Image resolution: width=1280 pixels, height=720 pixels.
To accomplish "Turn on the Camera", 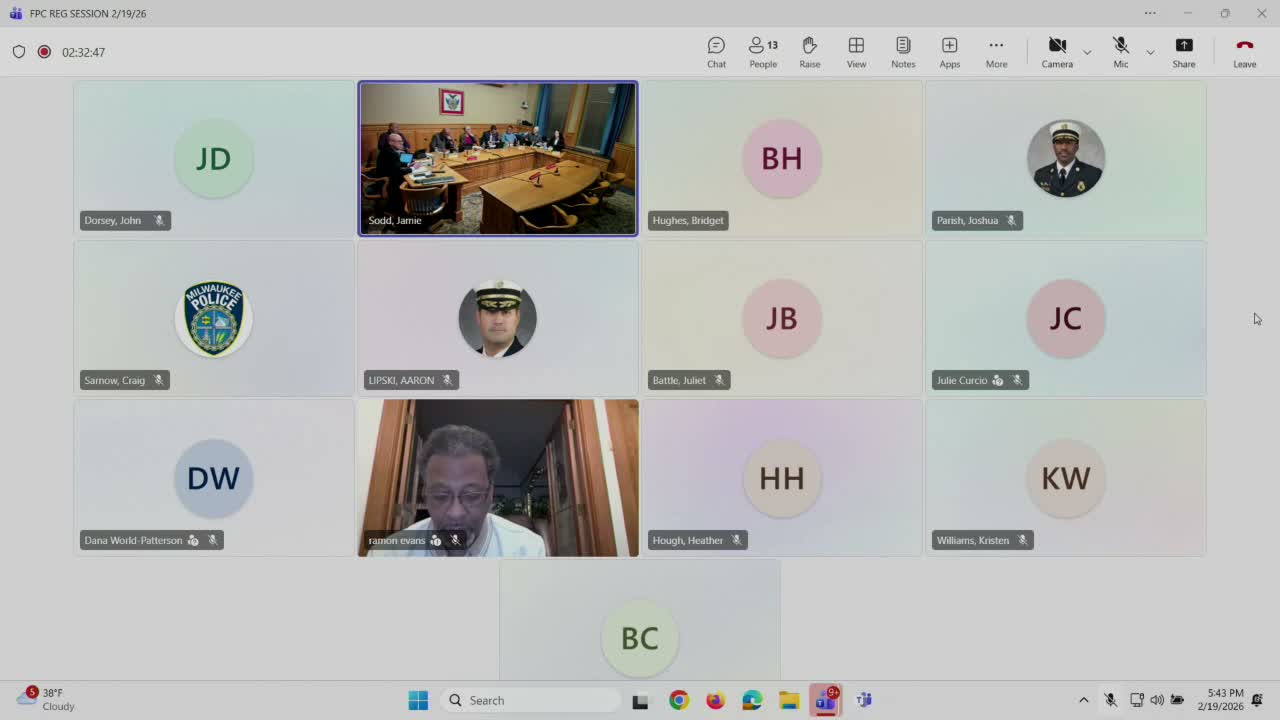I will (x=1056, y=52).
